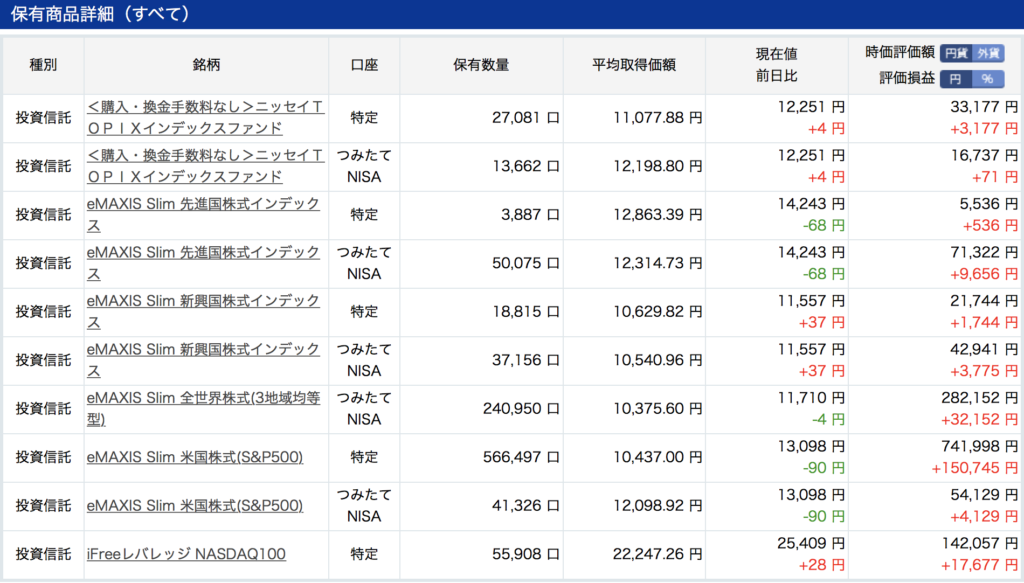Click 特定 account cell in iFreeレバレッジ row
The width and height of the screenshot is (1024, 583).
(364, 554)
